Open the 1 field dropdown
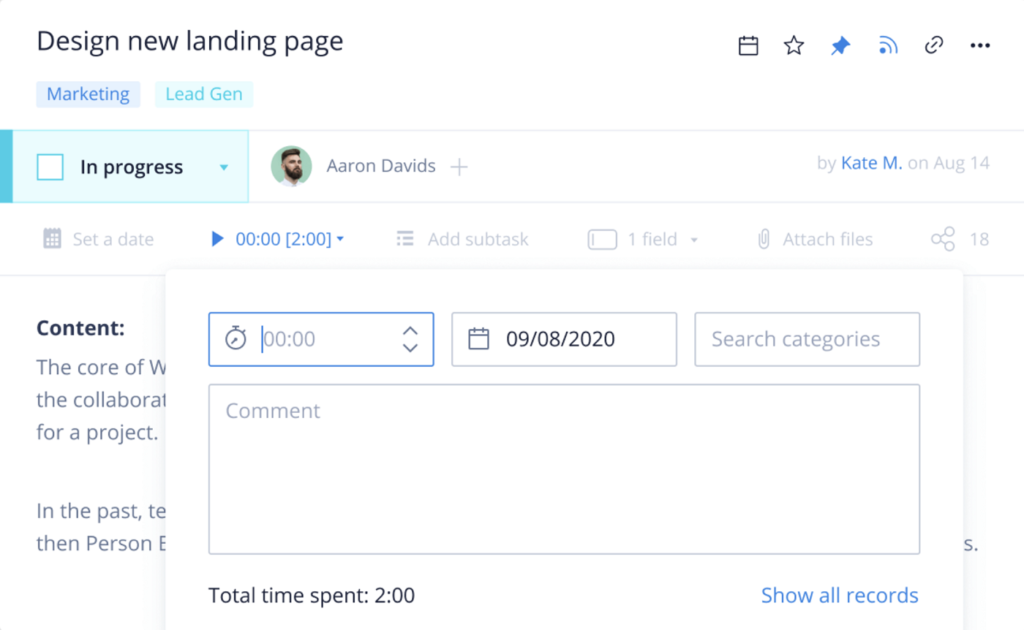The image size is (1024, 630). point(694,239)
